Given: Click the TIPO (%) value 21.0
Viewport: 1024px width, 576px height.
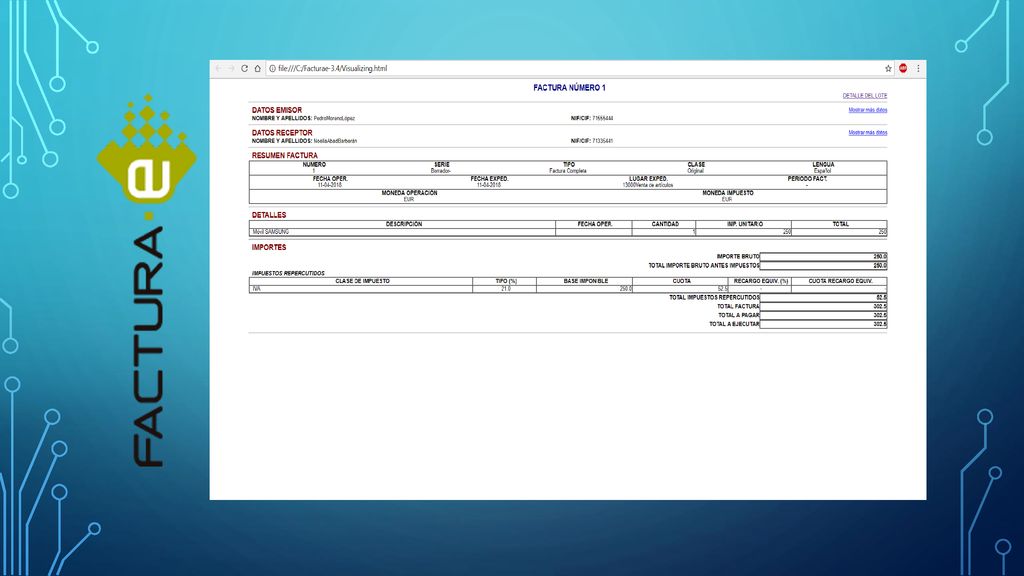Looking at the screenshot, I should (506, 289).
